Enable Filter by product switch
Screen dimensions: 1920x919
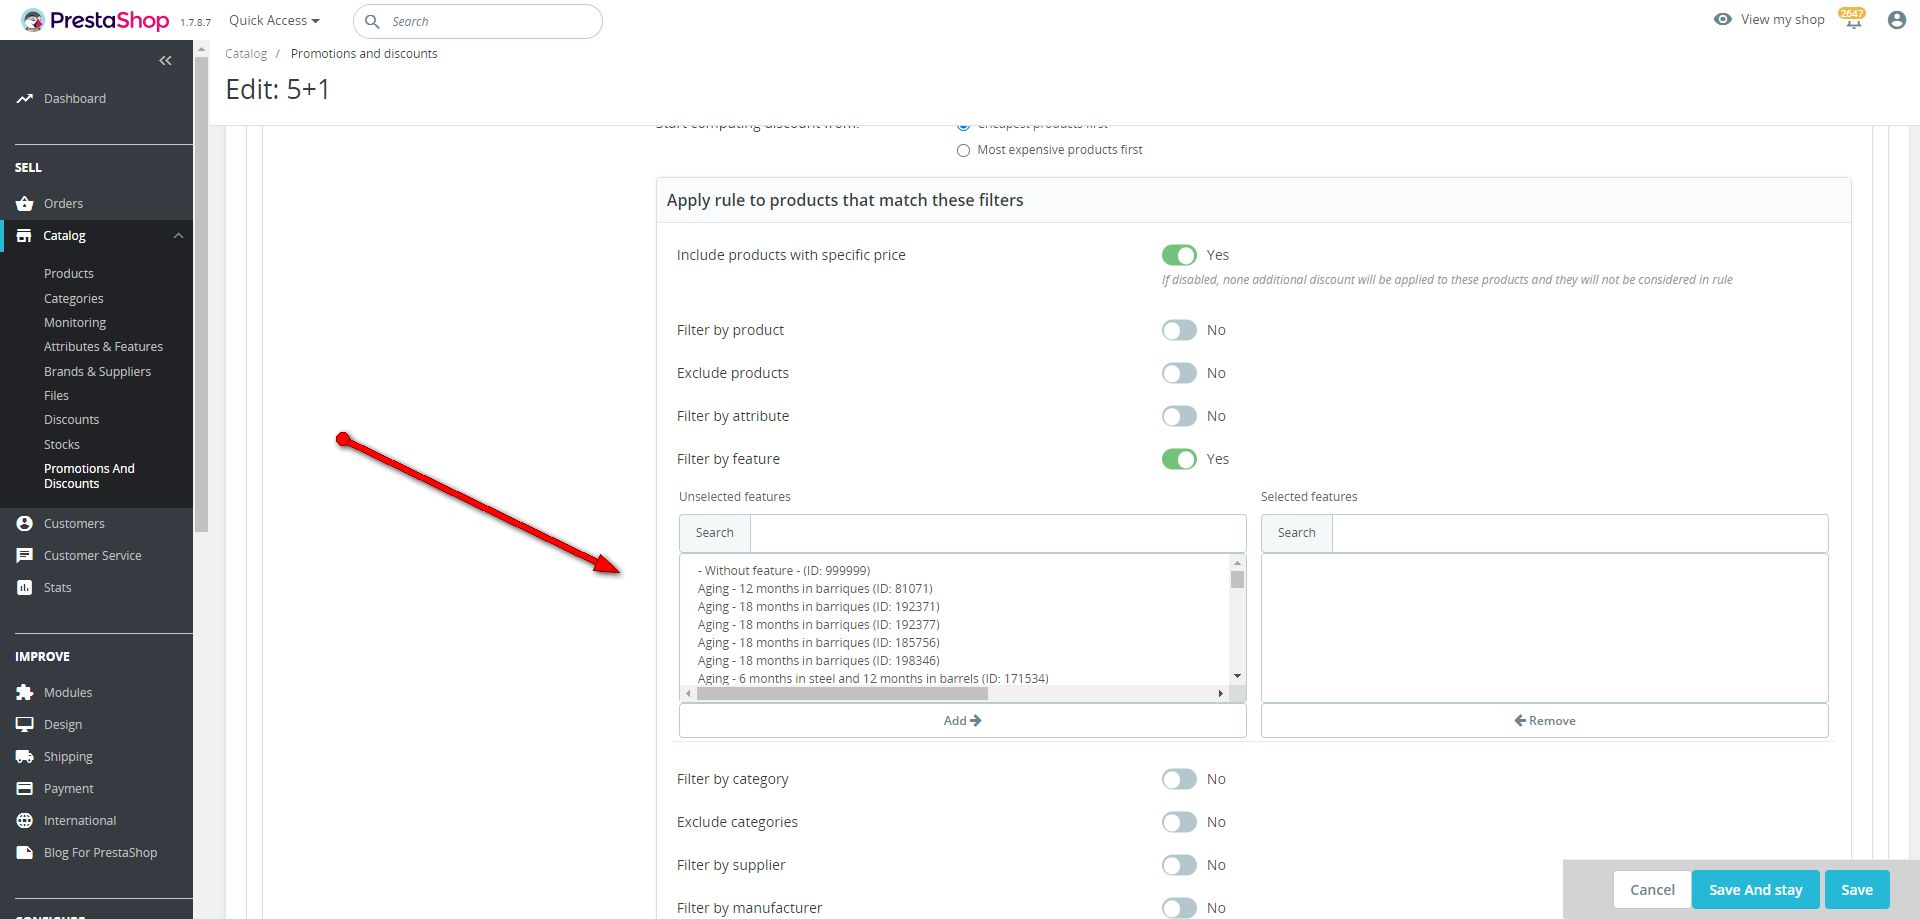click(1179, 330)
